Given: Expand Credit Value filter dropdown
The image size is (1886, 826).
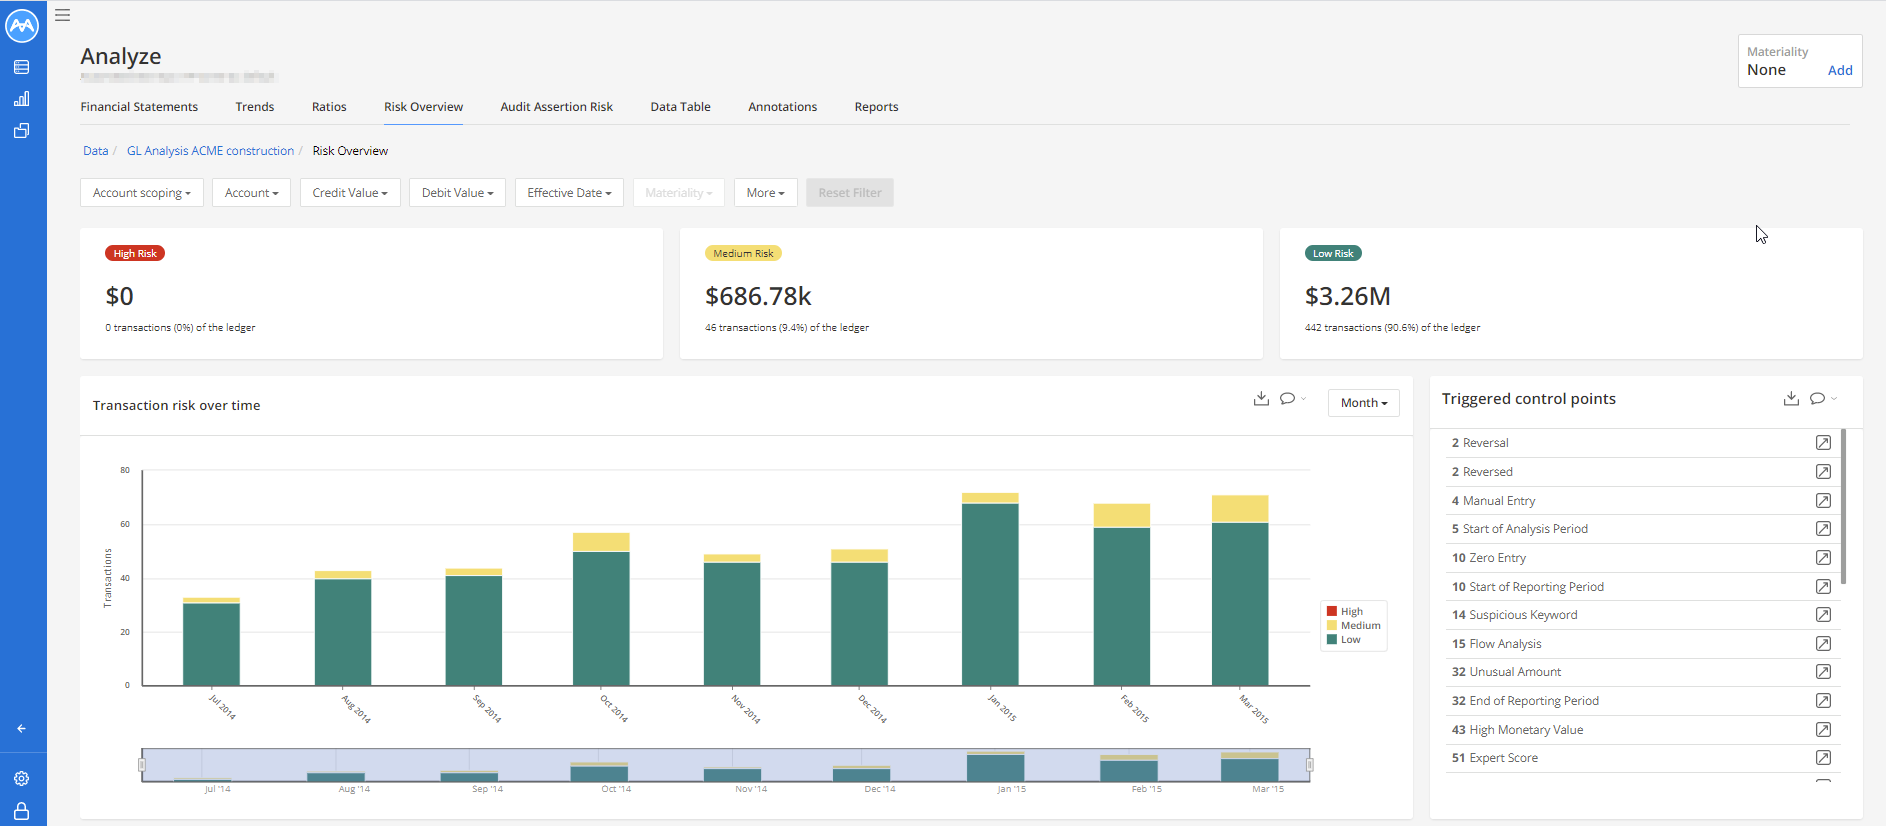Looking at the screenshot, I should pyautogui.click(x=350, y=193).
